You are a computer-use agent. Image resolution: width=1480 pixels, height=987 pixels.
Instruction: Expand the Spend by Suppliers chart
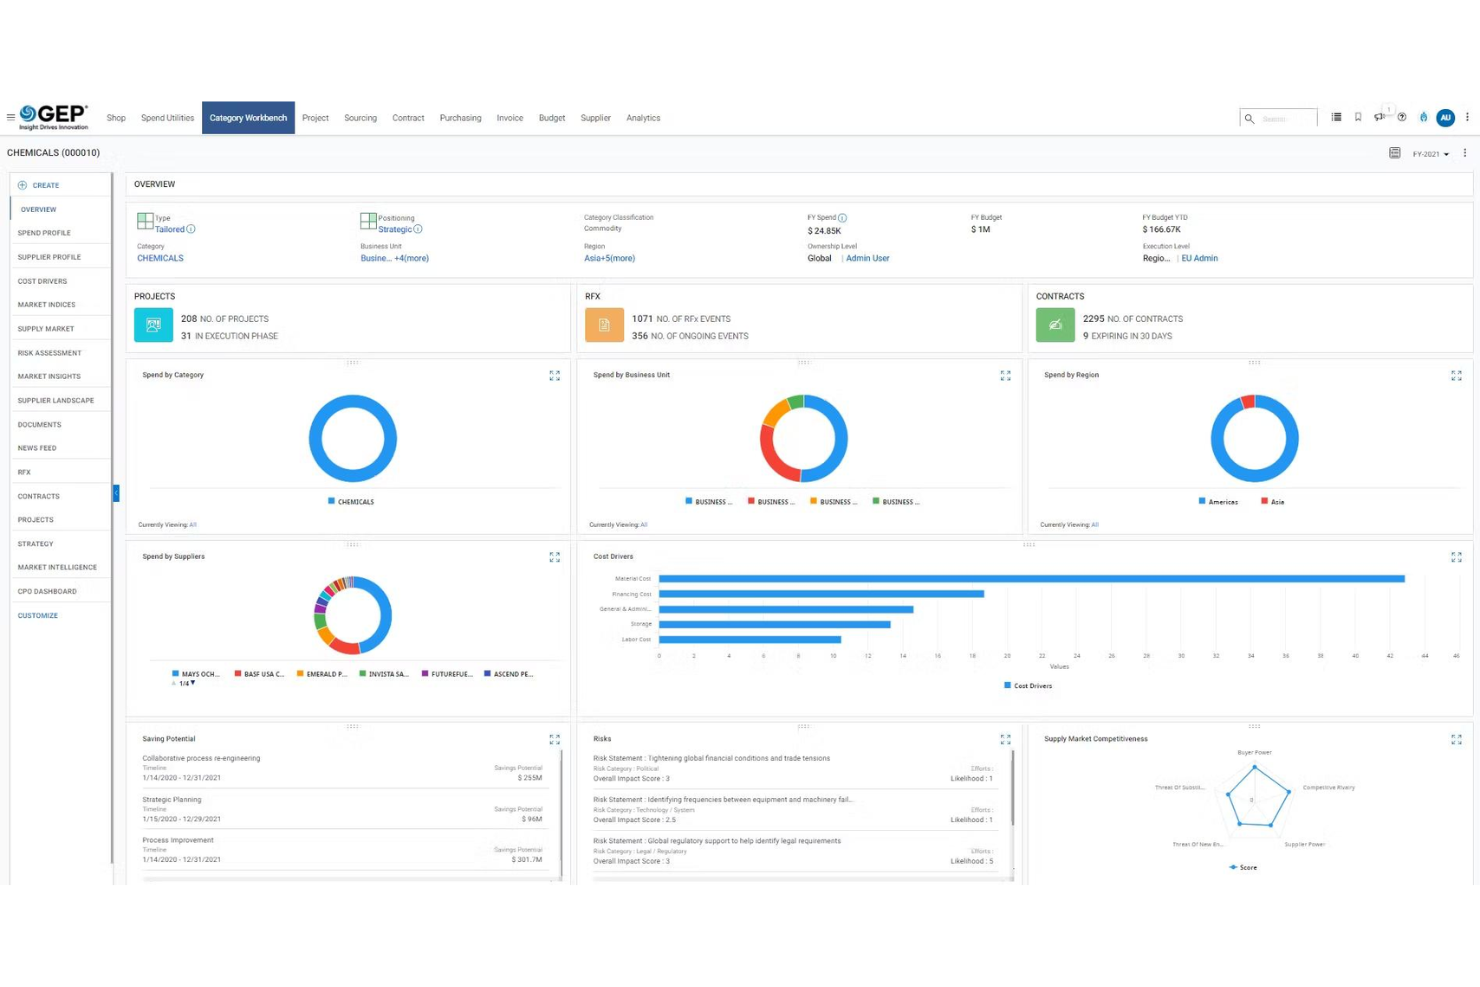pyautogui.click(x=554, y=557)
